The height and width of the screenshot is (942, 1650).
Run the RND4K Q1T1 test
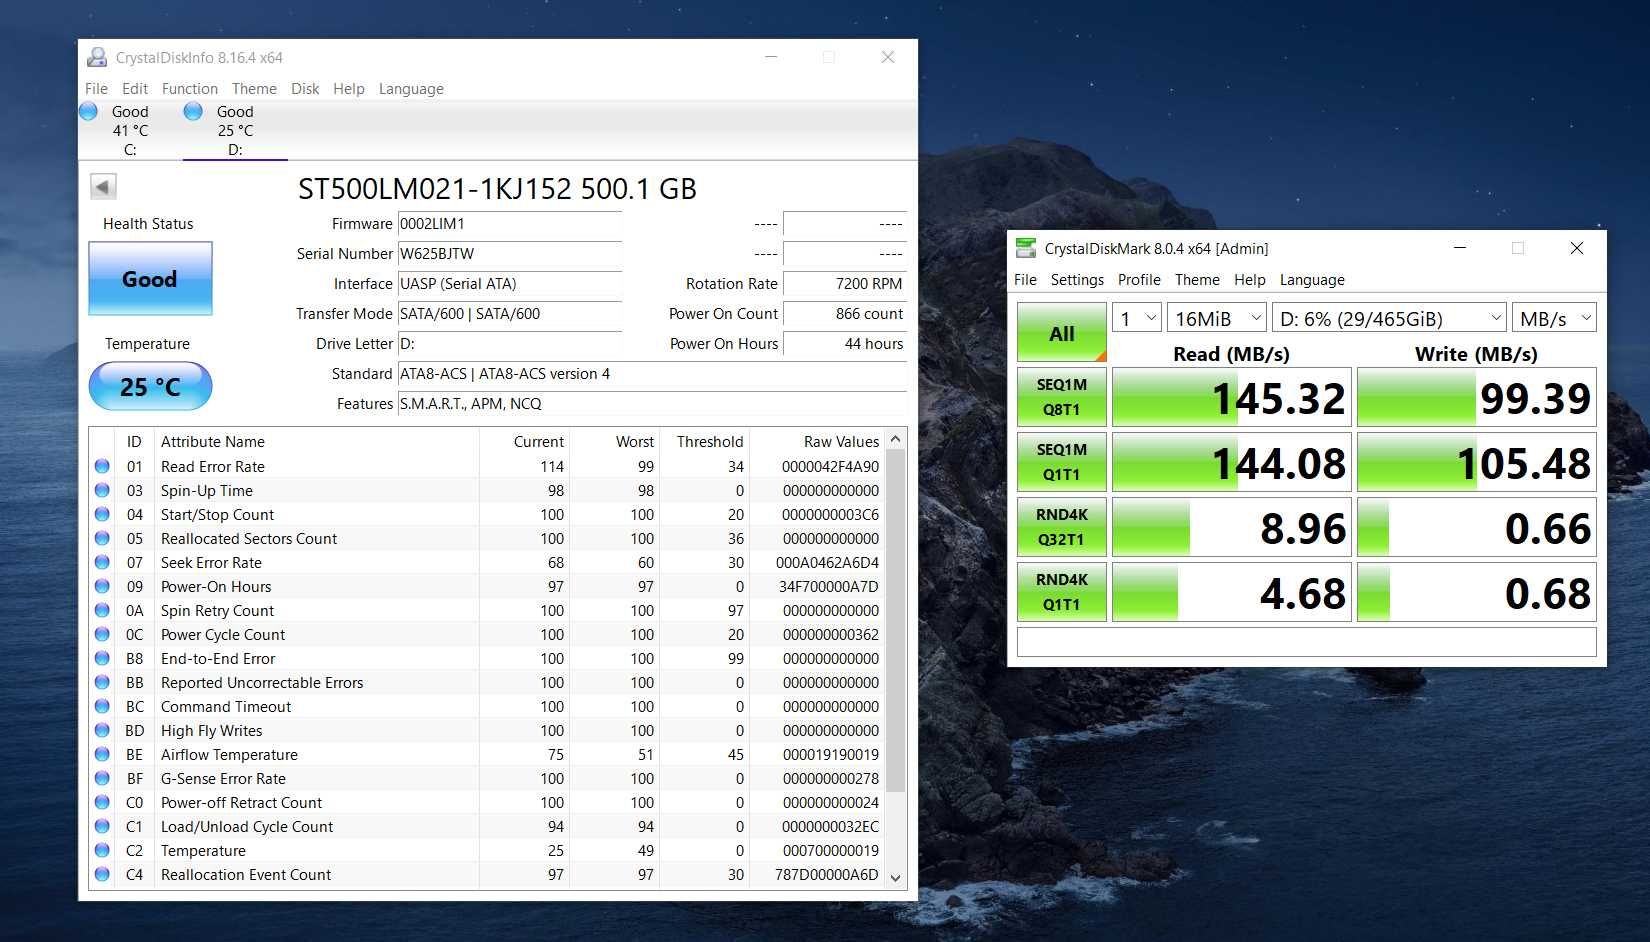tap(1062, 592)
